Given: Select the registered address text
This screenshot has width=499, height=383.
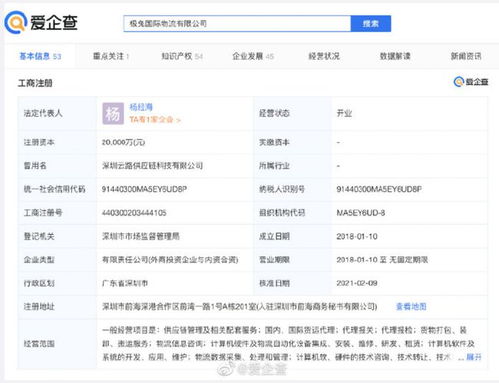Looking at the screenshot, I should pyautogui.click(x=240, y=307).
